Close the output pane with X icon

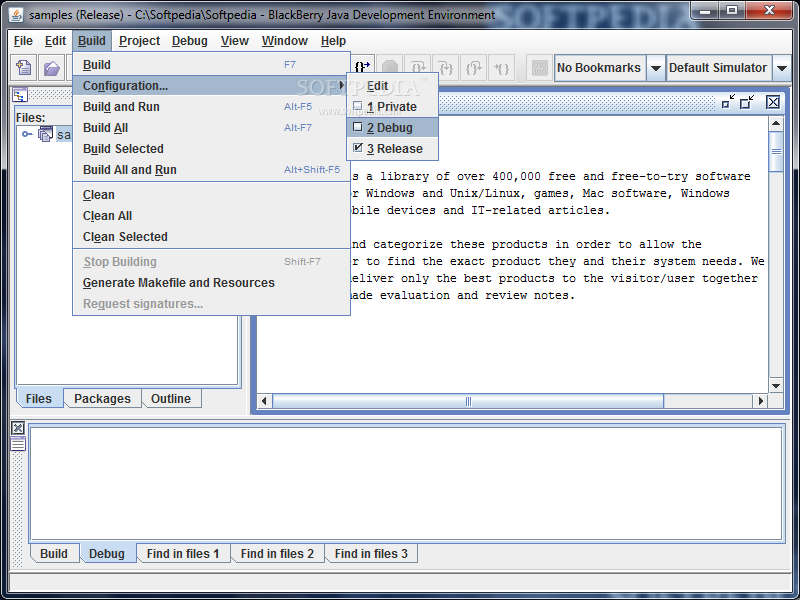click(18, 428)
